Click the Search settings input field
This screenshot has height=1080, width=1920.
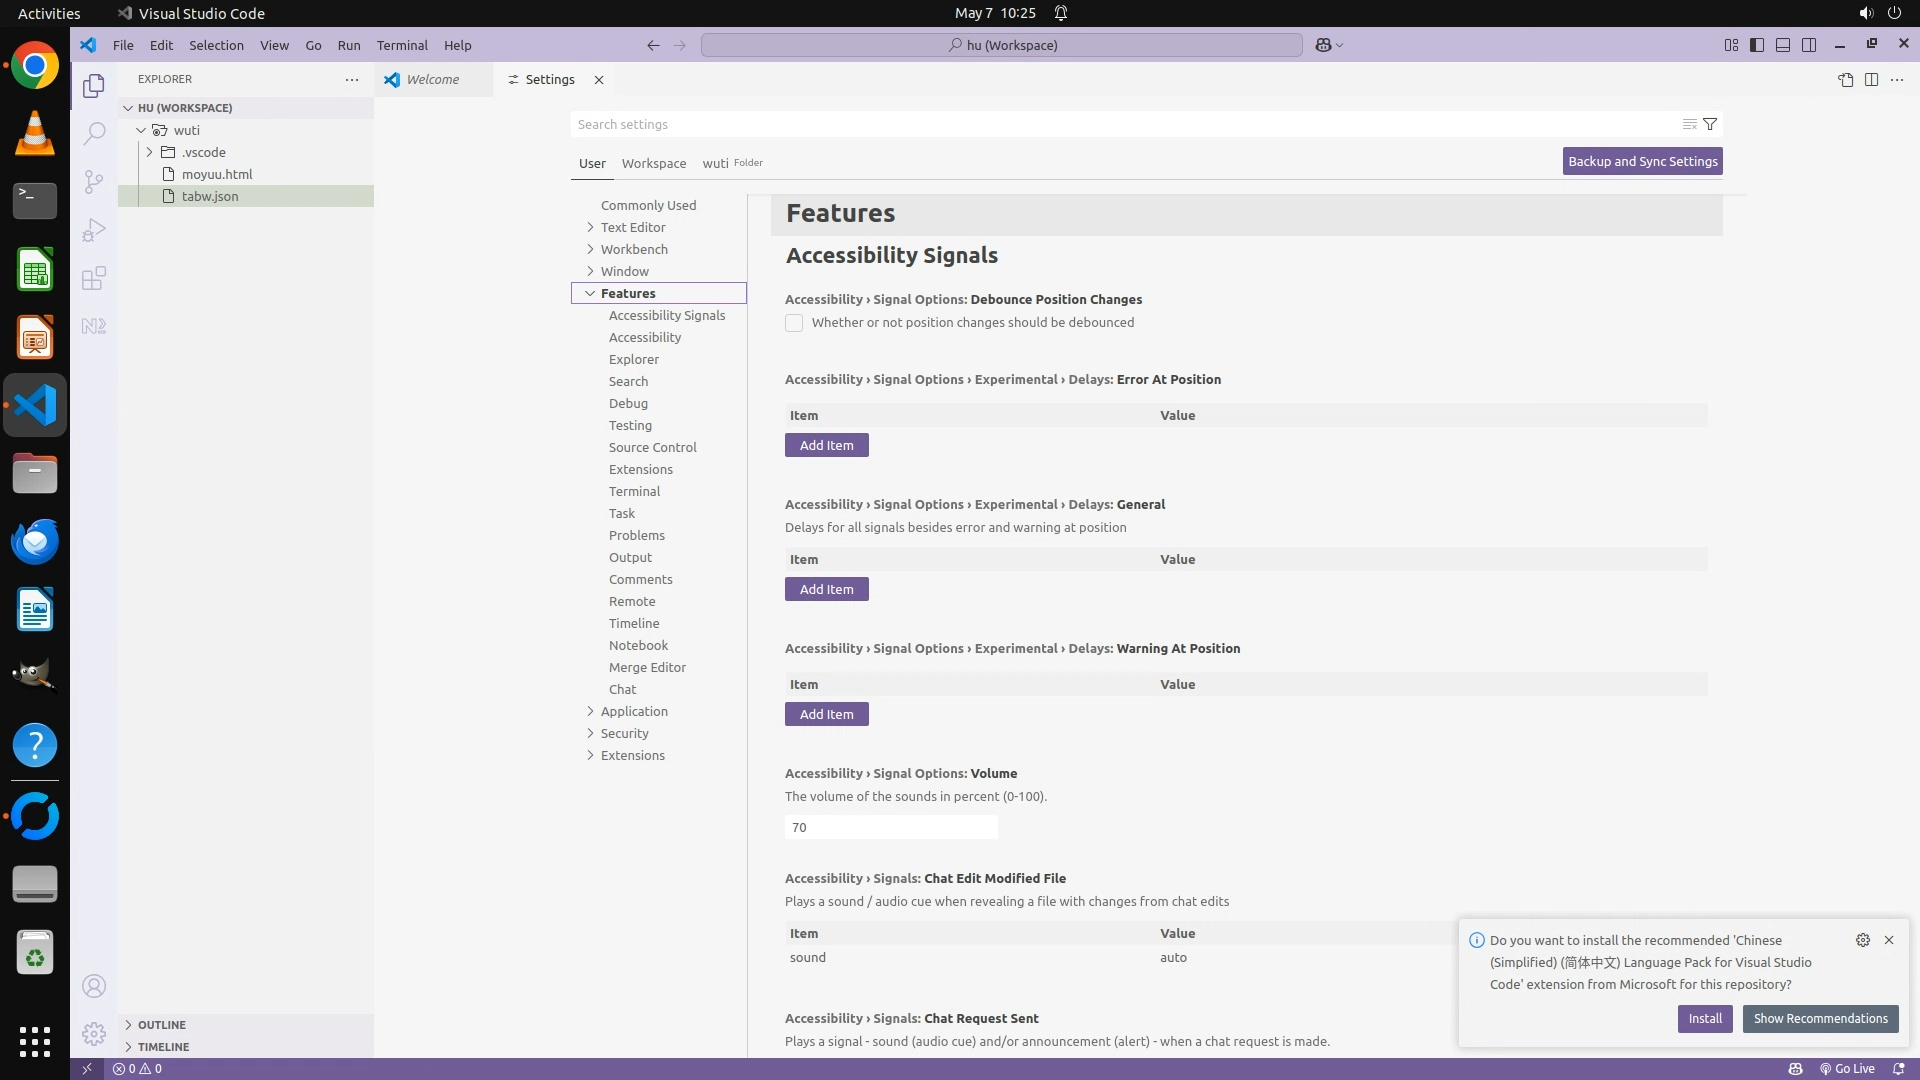(1120, 124)
